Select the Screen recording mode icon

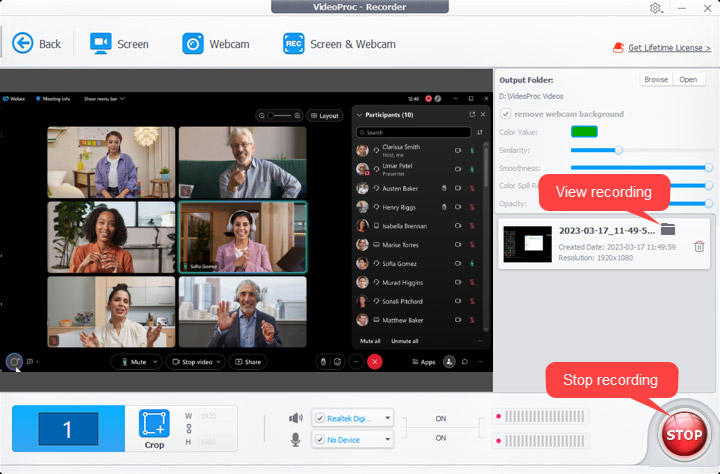[x=101, y=43]
